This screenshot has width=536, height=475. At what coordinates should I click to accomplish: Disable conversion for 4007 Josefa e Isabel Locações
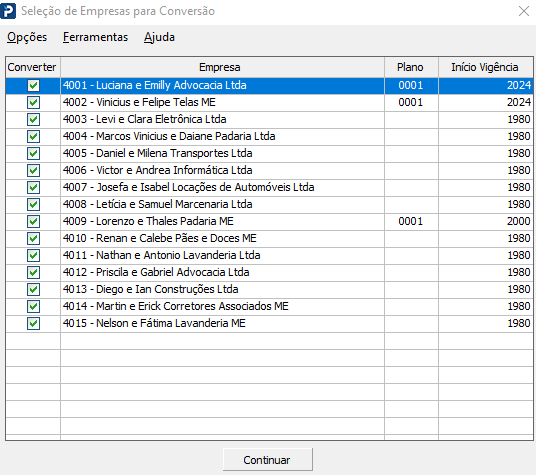pyautogui.click(x=34, y=187)
